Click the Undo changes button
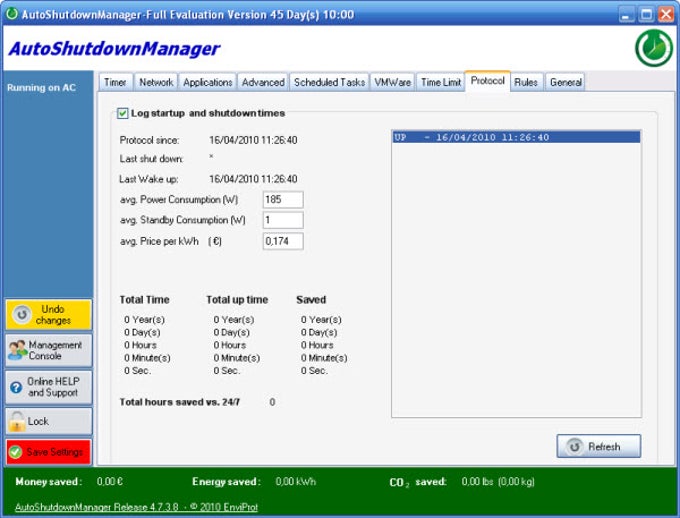680x518 pixels. pos(49,315)
